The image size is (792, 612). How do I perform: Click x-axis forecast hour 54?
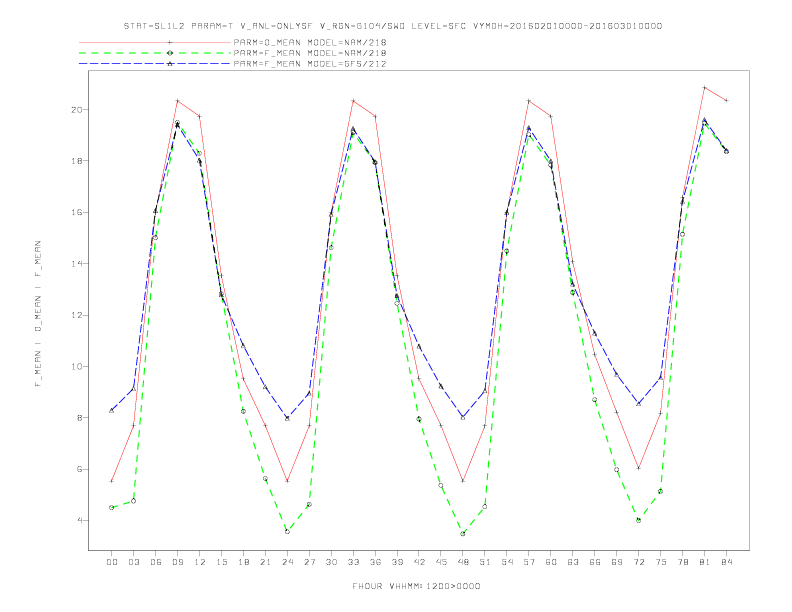[x=507, y=562]
